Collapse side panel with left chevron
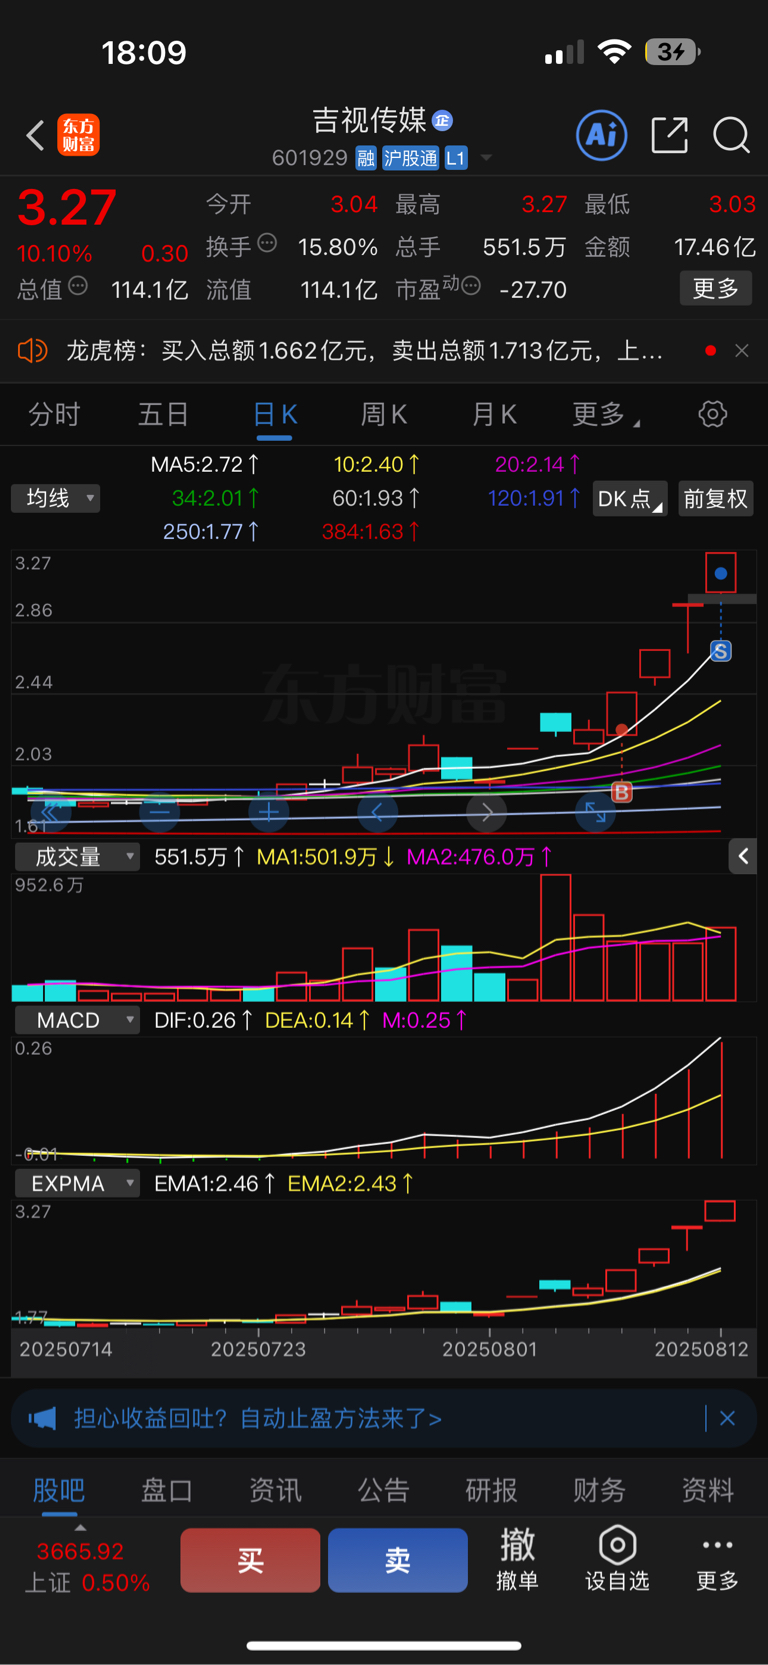This screenshot has width=768, height=1665. (743, 856)
